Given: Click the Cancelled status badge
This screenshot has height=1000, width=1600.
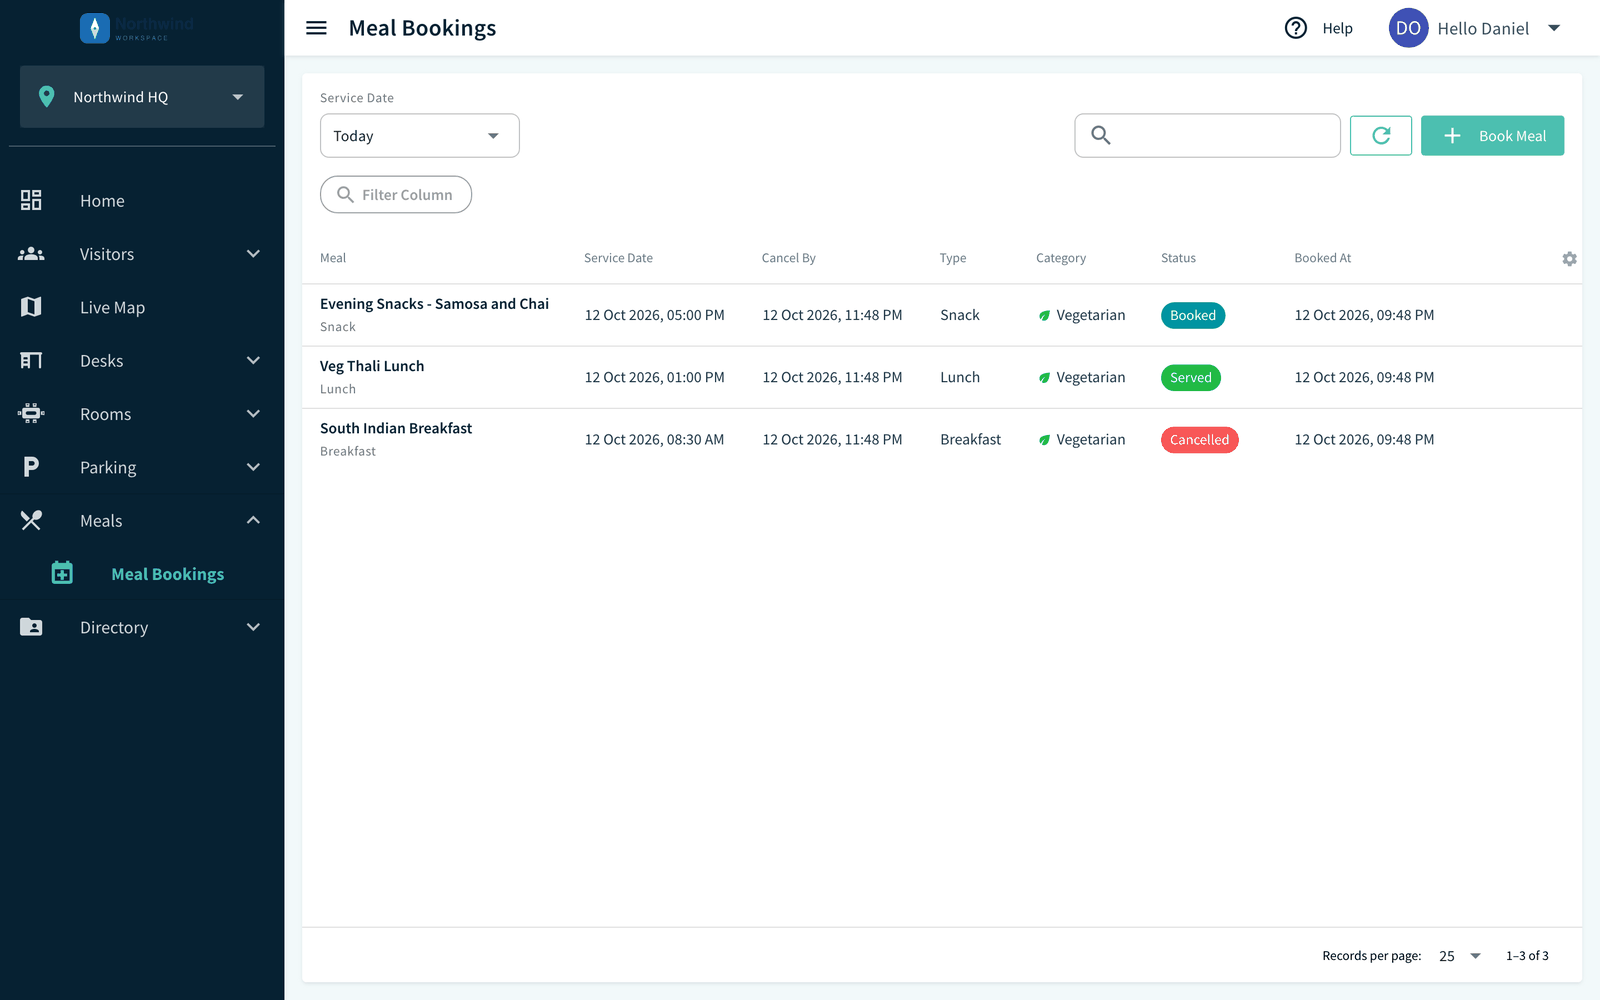Looking at the screenshot, I should tap(1199, 440).
